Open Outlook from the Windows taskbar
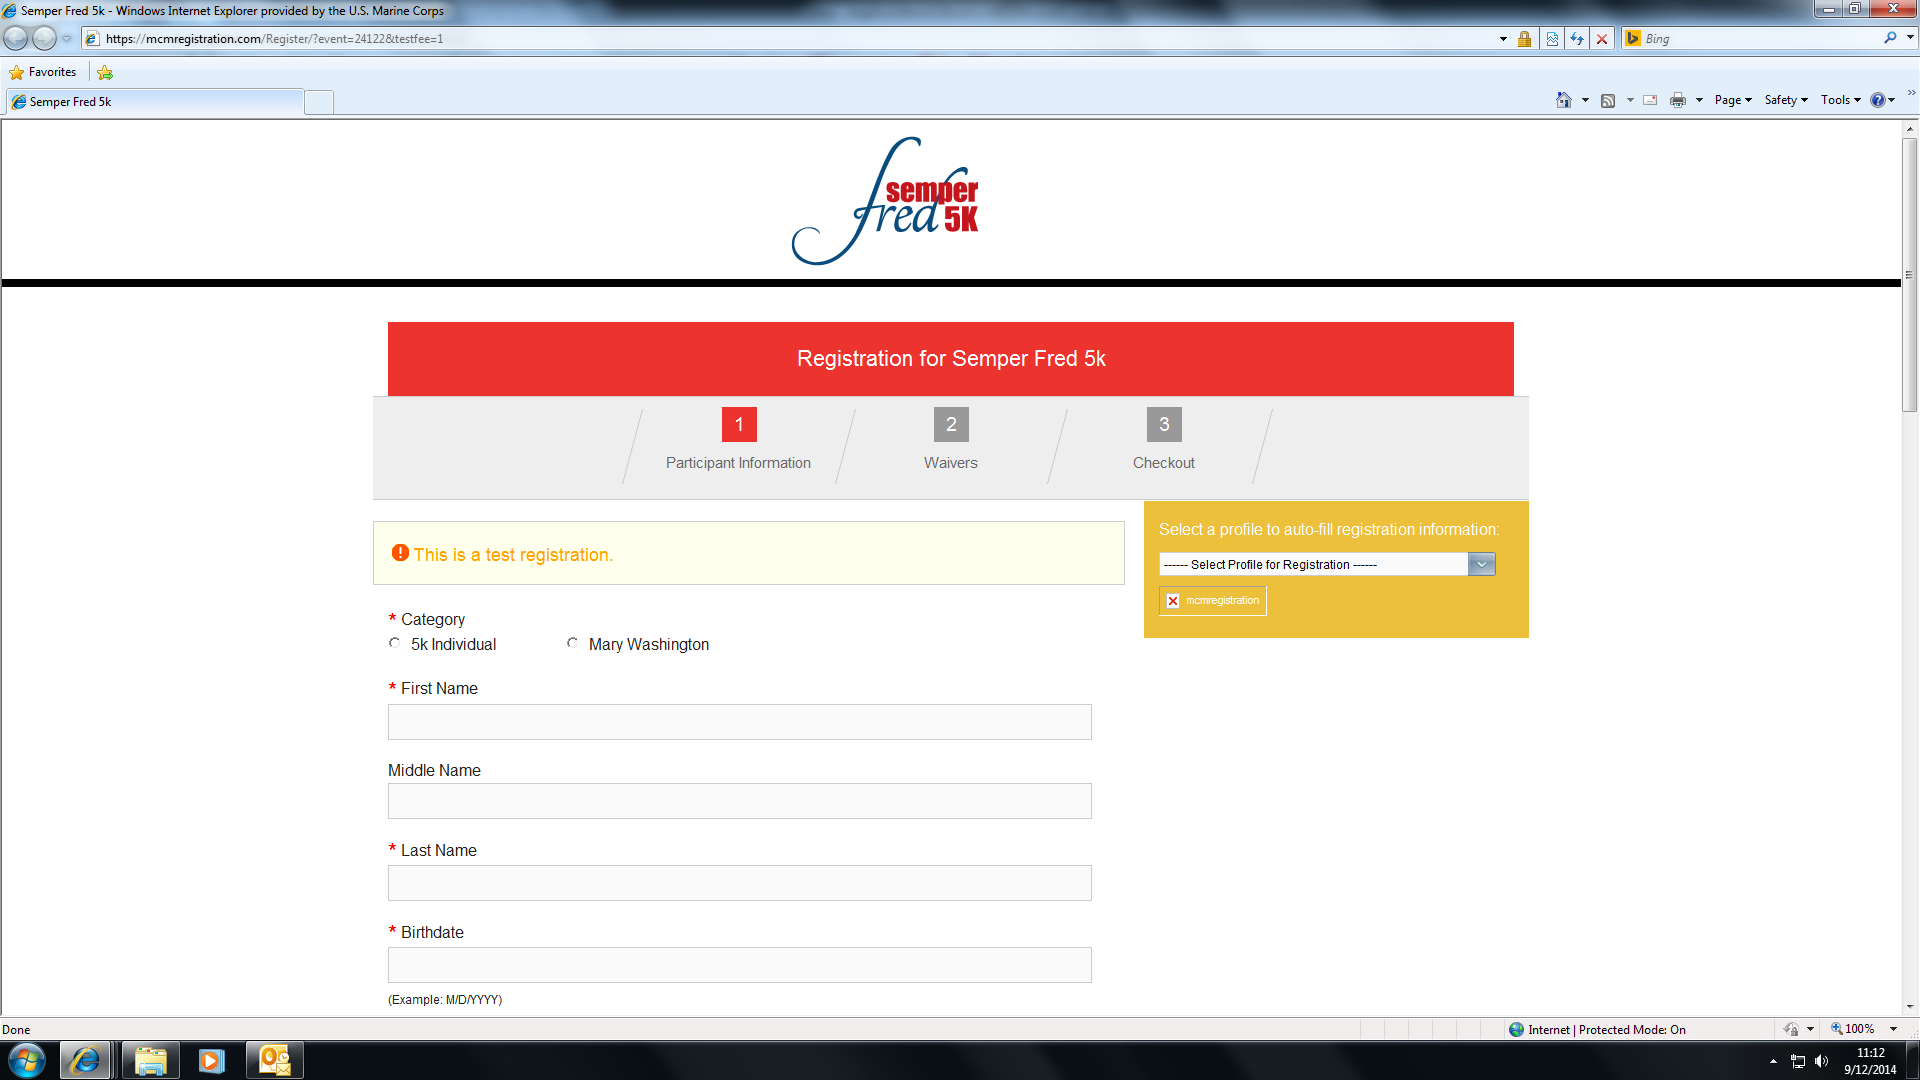 point(274,1060)
